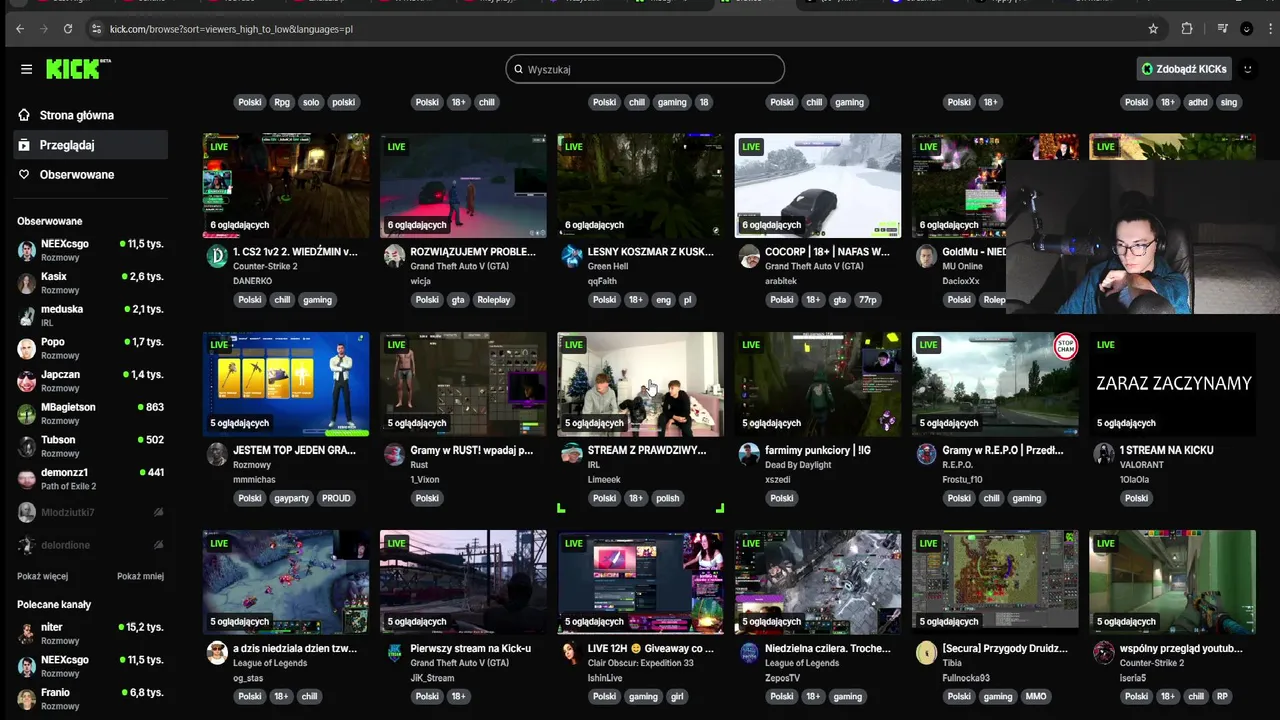The width and height of the screenshot is (1280, 720).
Task: Click the Zdobądź KICKs button
Action: pyautogui.click(x=1185, y=69)
